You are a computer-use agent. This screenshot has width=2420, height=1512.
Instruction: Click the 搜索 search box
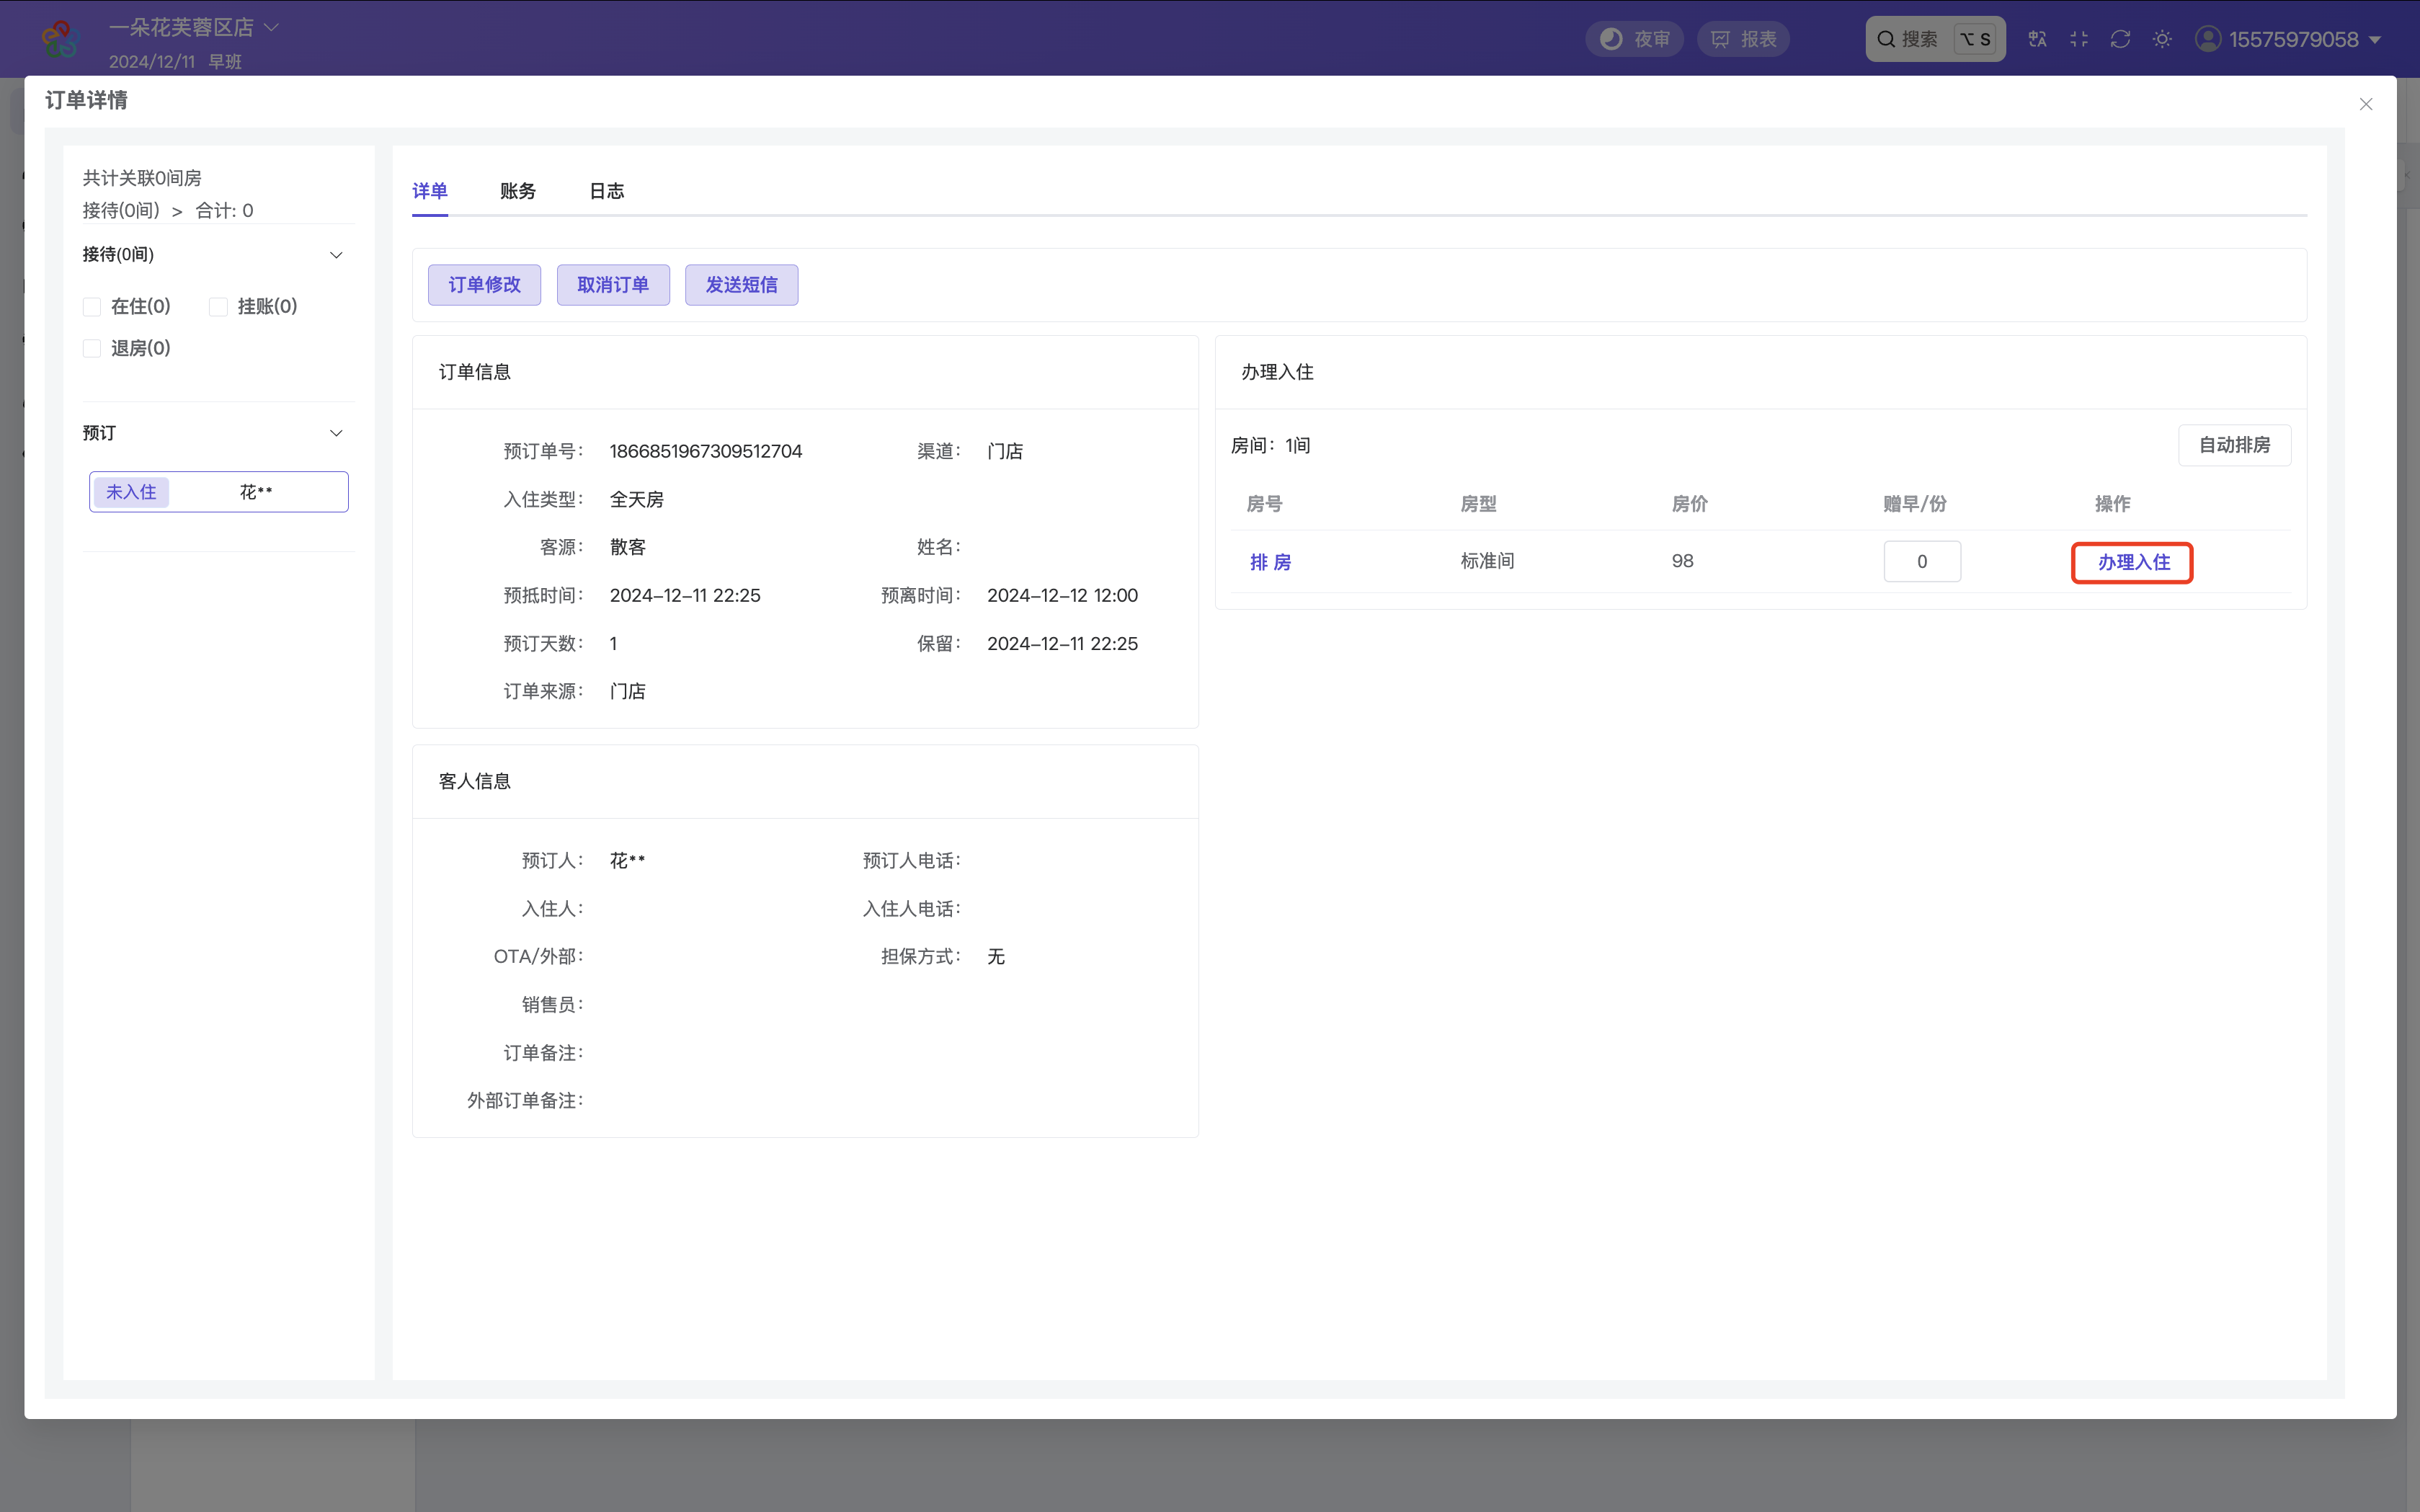click(x=1935, y=39)
